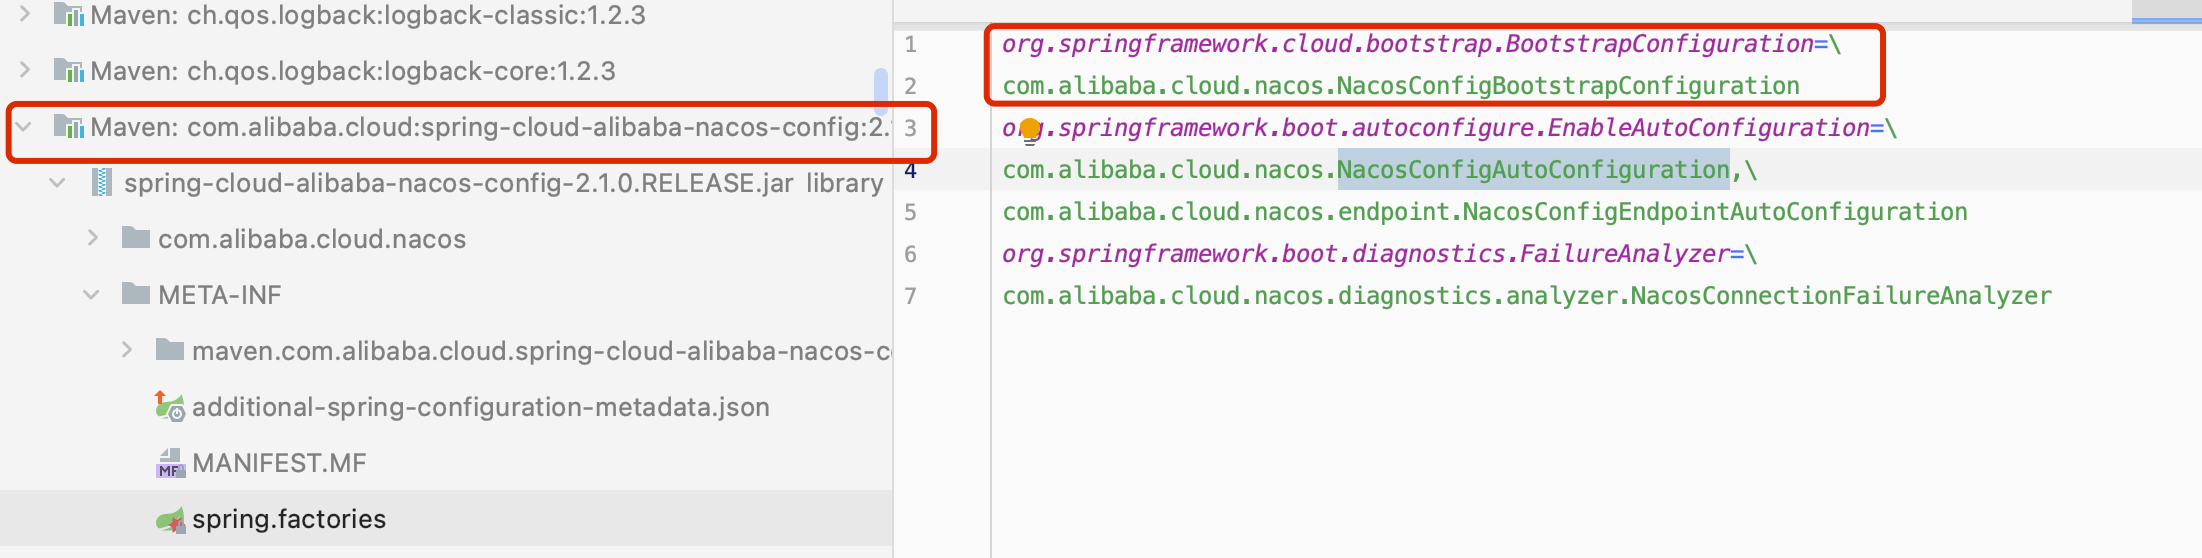
Task: Expand the logback-core:1.2.3 Maven library
Action: pyautogui.click(x=25, y=70)
